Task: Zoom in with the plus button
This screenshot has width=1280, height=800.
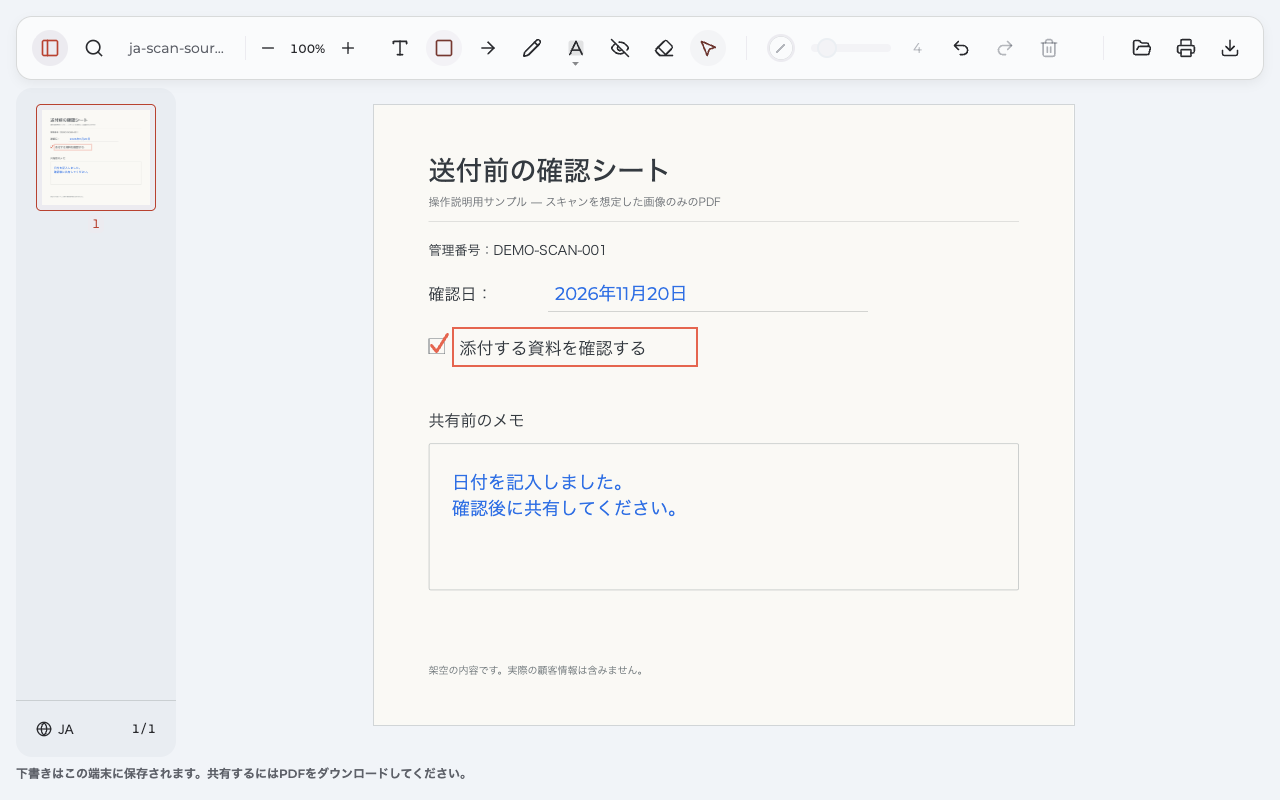Action: pyautogui.click(x=348, y=48)
